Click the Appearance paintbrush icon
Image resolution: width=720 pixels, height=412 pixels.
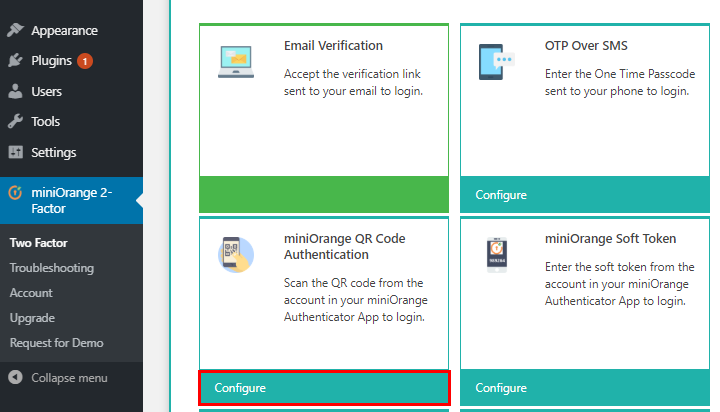coord(15,30)
